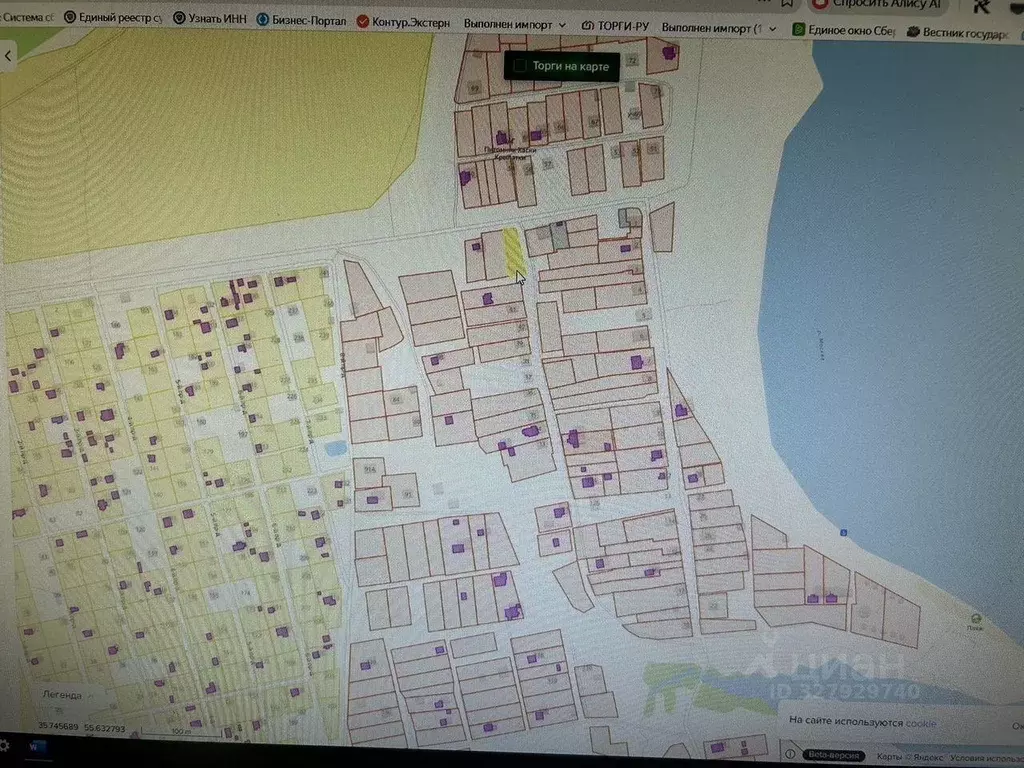The width and height of the screenshot is (1024, 768).
Task: Click the «Beta-версия» badge
Action: pos(833,755)
